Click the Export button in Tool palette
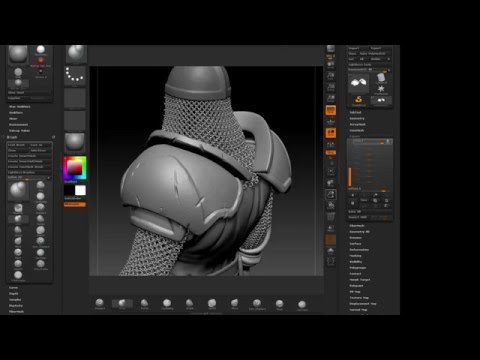The image size is (480, 360). tap(381, 48)
